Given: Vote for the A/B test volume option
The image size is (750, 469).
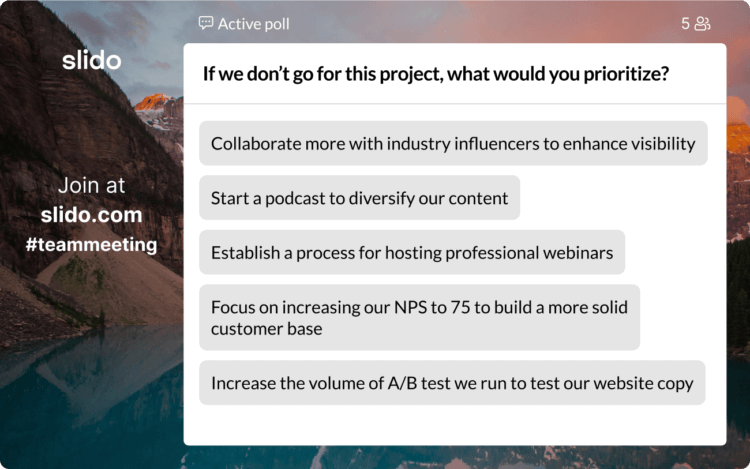Looking at the screenshot, I should click(x=452, y=383).
